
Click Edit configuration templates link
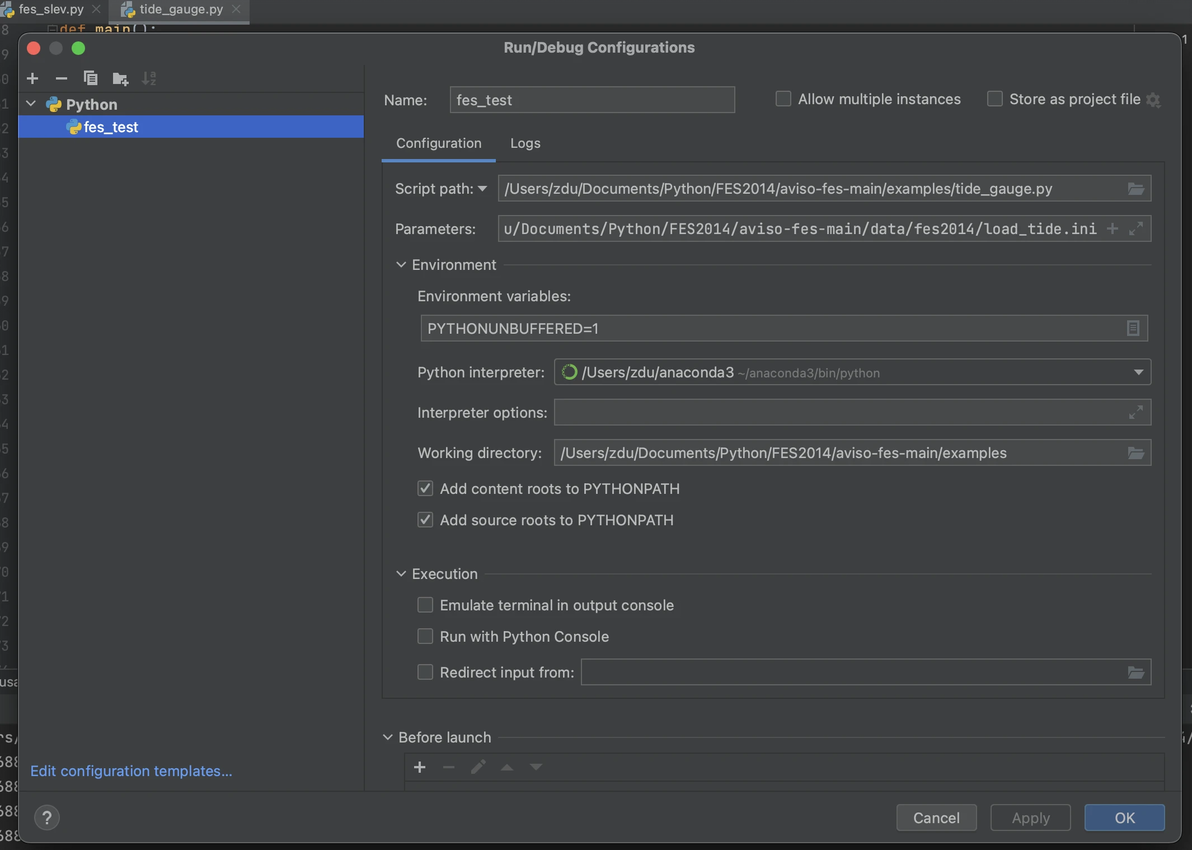tap(131, 771)
